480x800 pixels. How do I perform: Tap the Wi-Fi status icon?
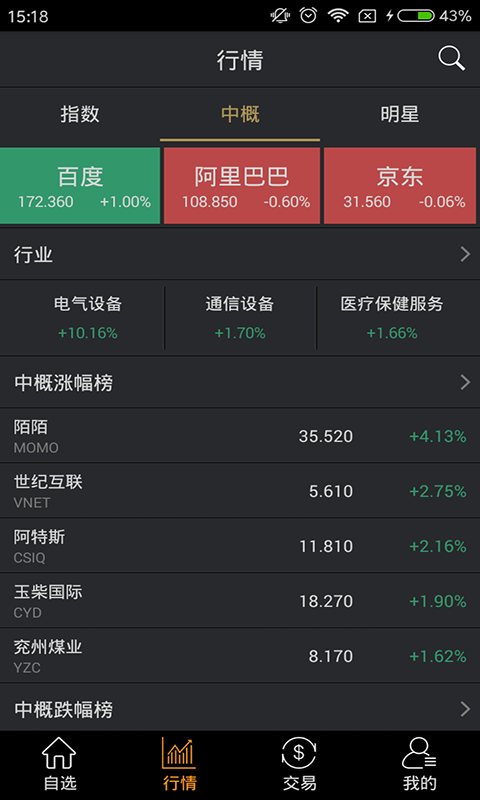pyautogui.click(x=338, y=16)
